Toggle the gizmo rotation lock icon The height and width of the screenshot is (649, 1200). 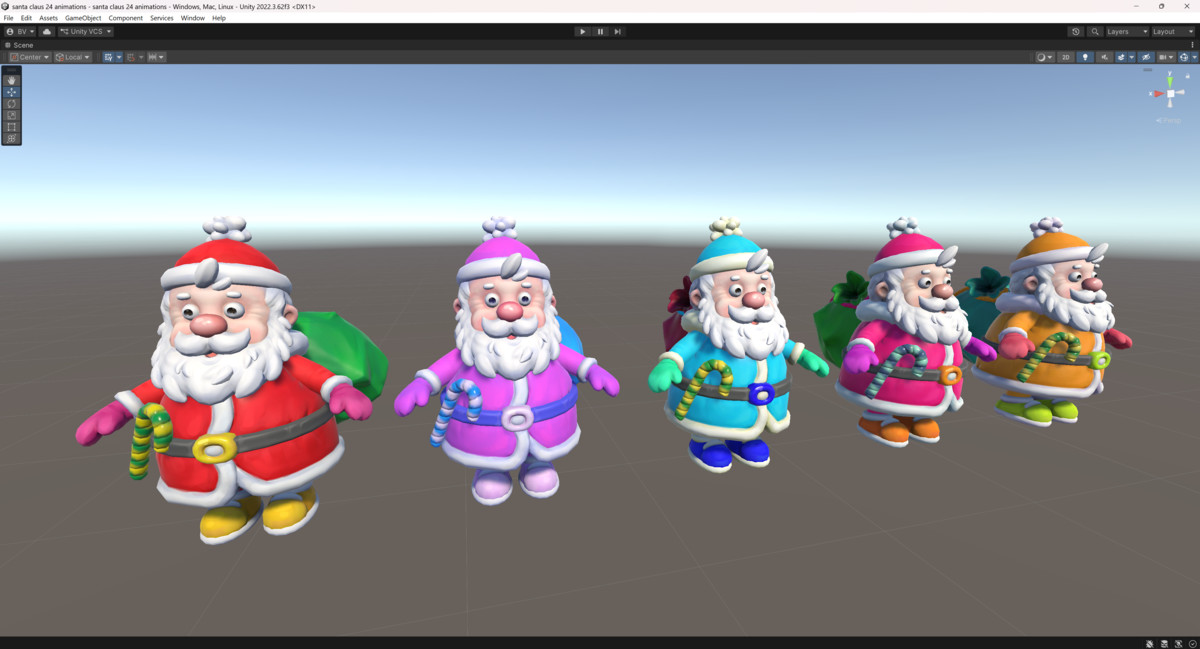tap(1187, 76)
